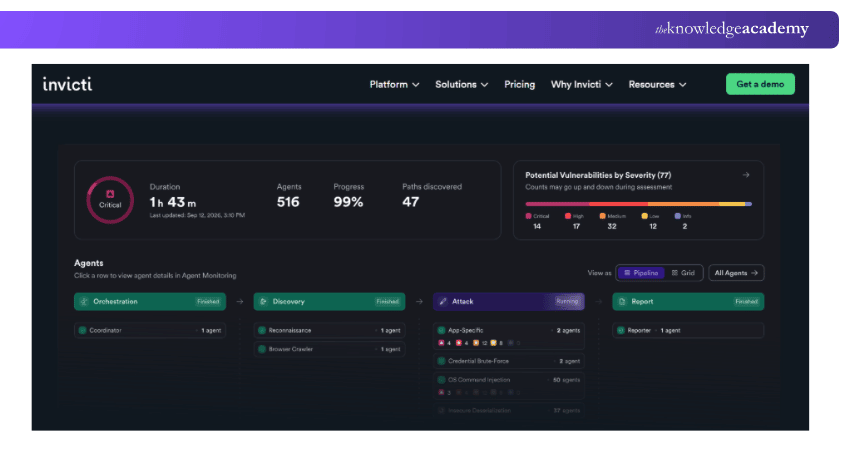Click the invicti logo
This screenshot has height=450, width=850.
(x=67, y=84)
